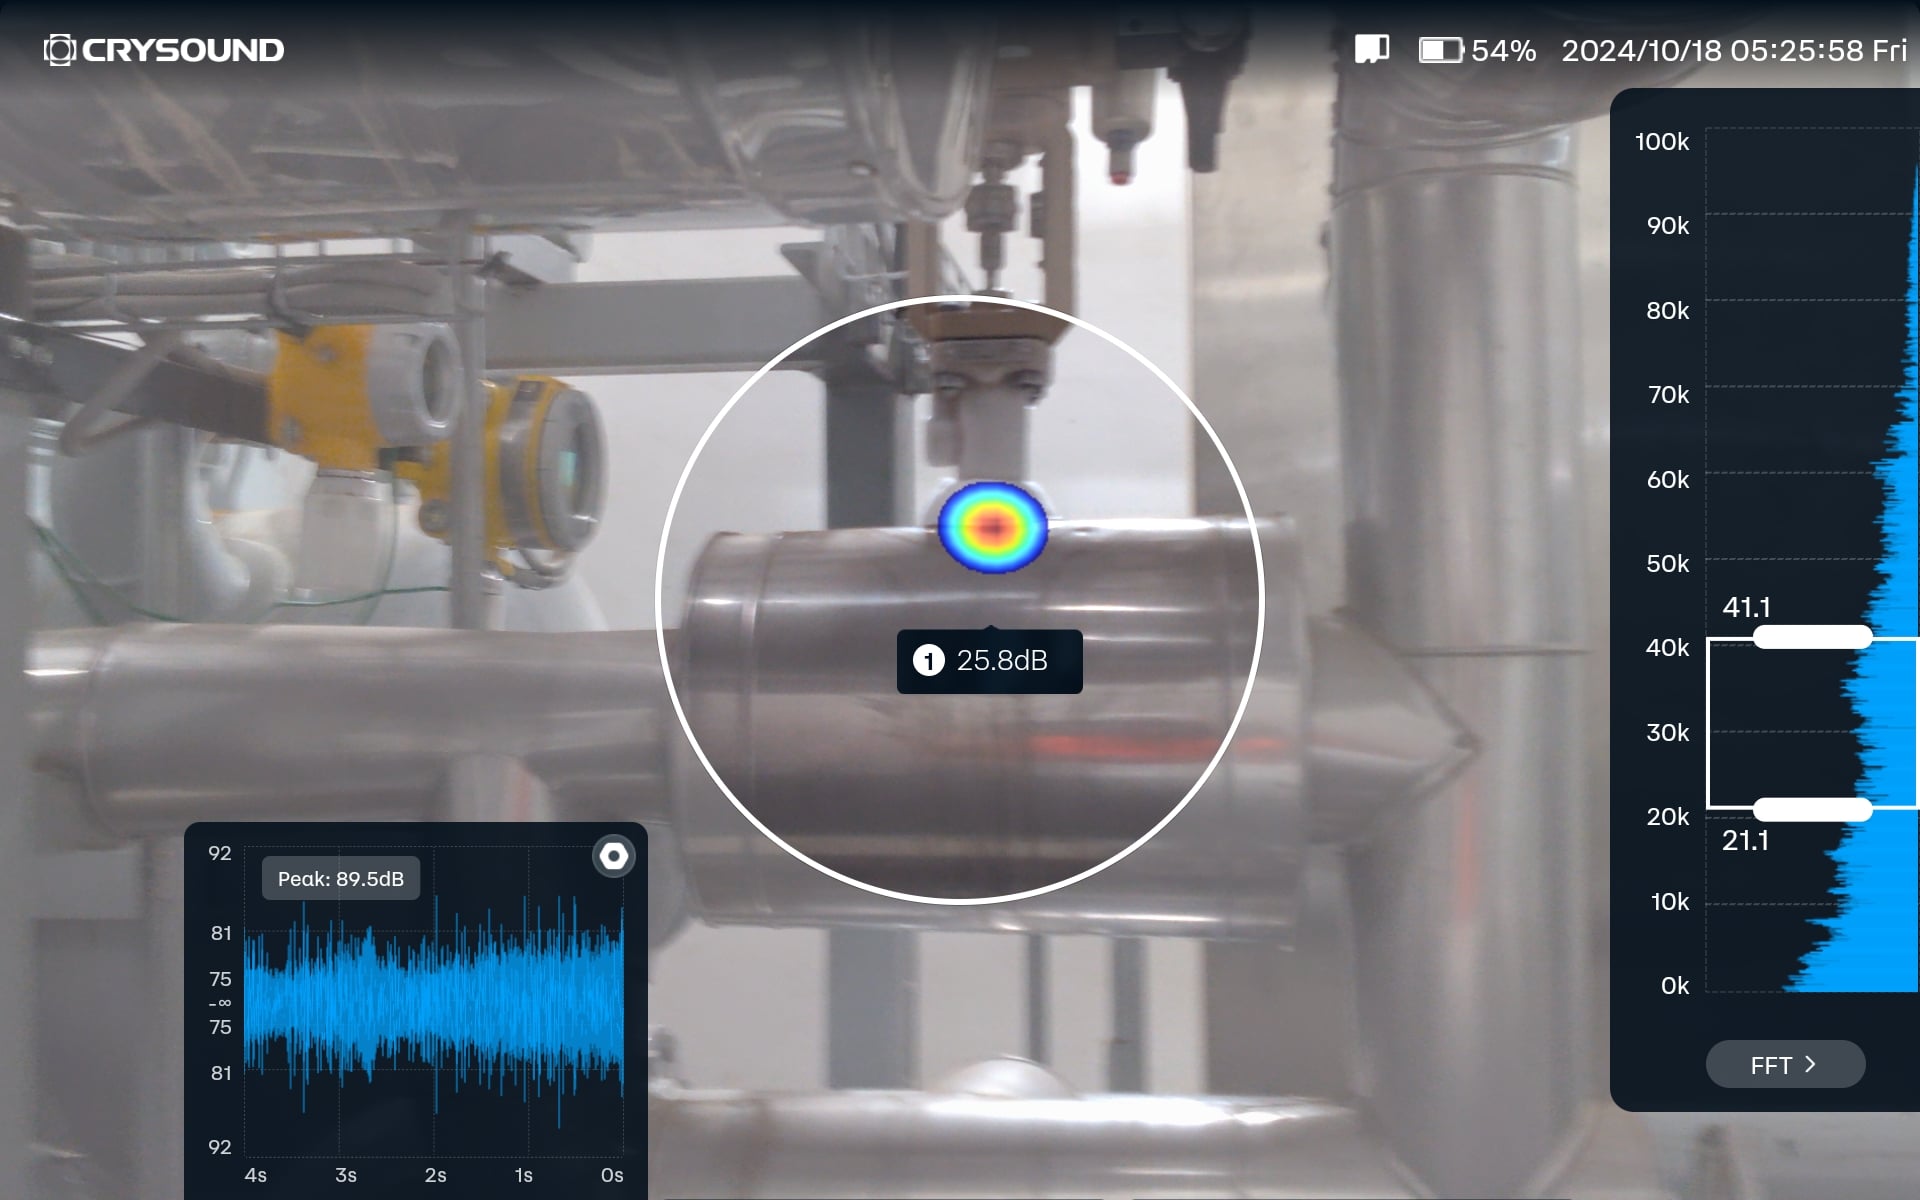Tap the rainbow acoustic hotspot on pipe
Screen dimensions: 1920x1200
click(992, 527)
